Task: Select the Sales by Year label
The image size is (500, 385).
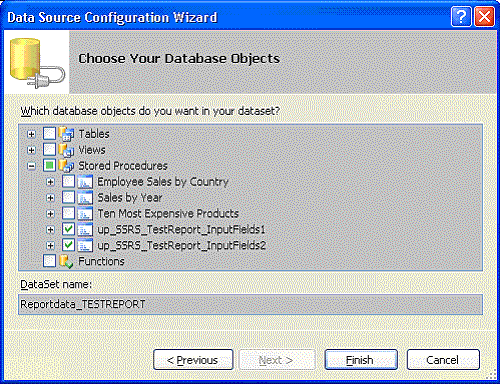Action: (130, 198)
